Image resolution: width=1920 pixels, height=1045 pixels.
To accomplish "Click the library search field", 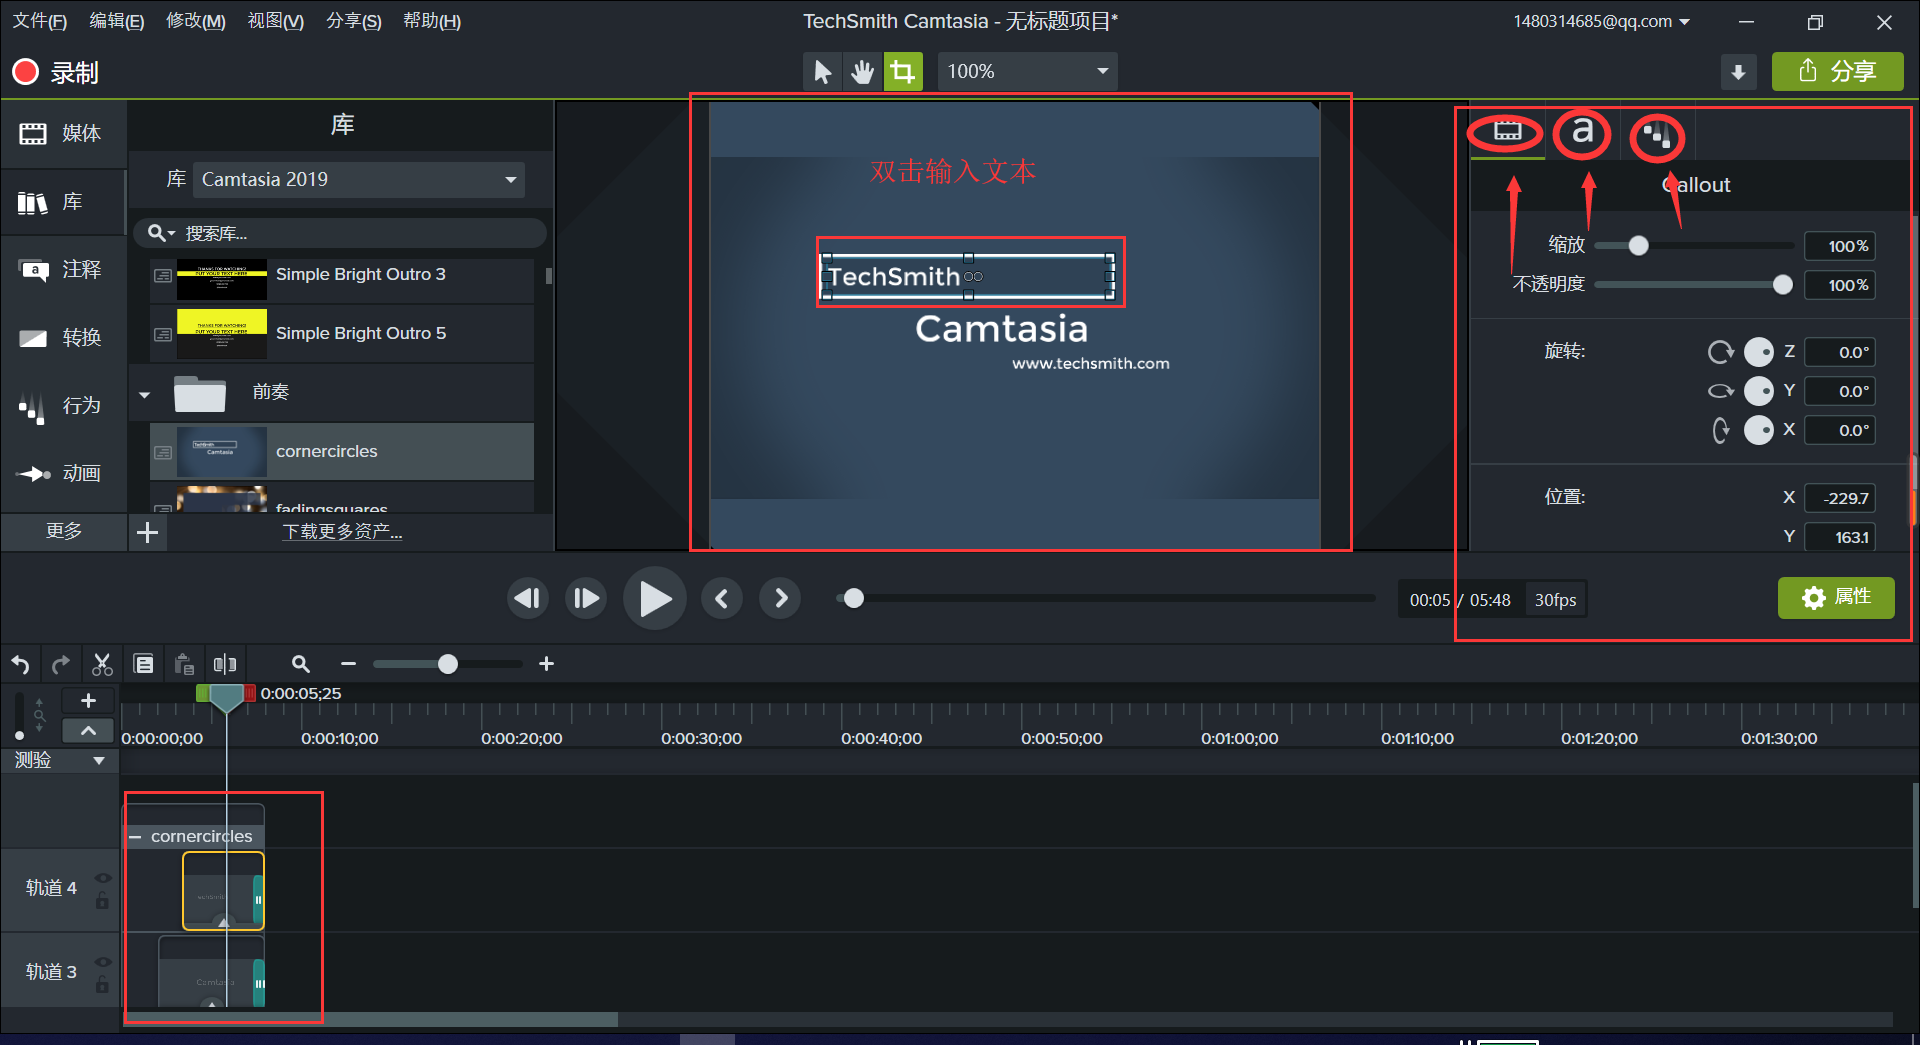I will [340, 233].
